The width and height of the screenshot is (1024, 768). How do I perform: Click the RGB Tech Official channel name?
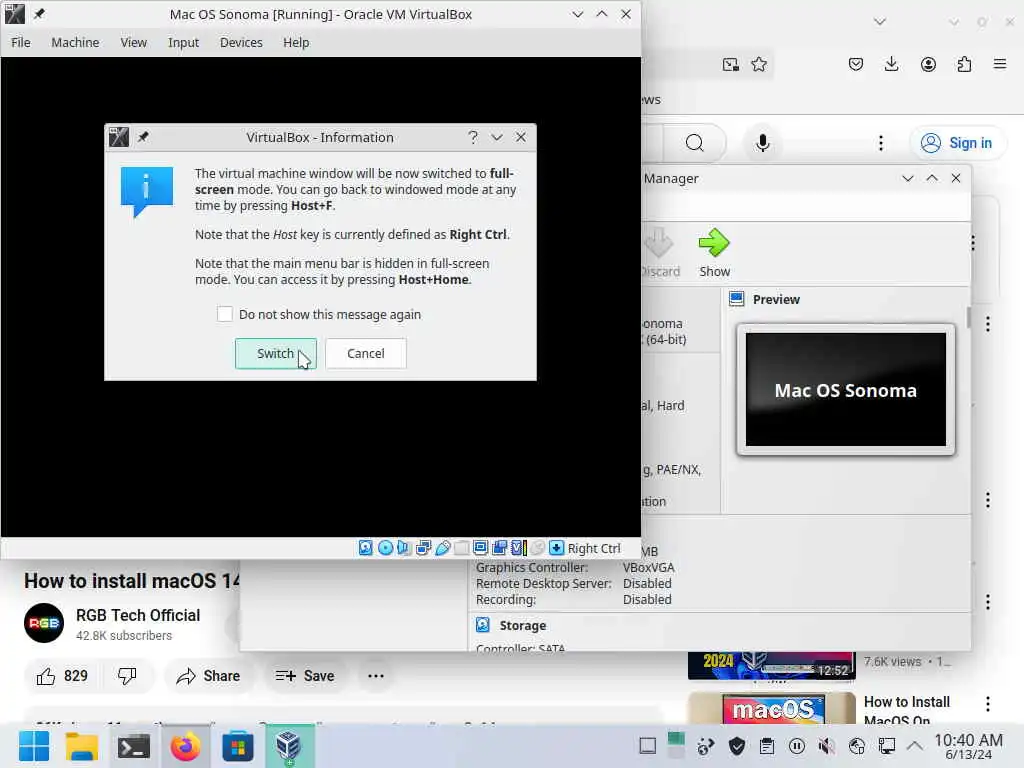[x=138, y=615]
